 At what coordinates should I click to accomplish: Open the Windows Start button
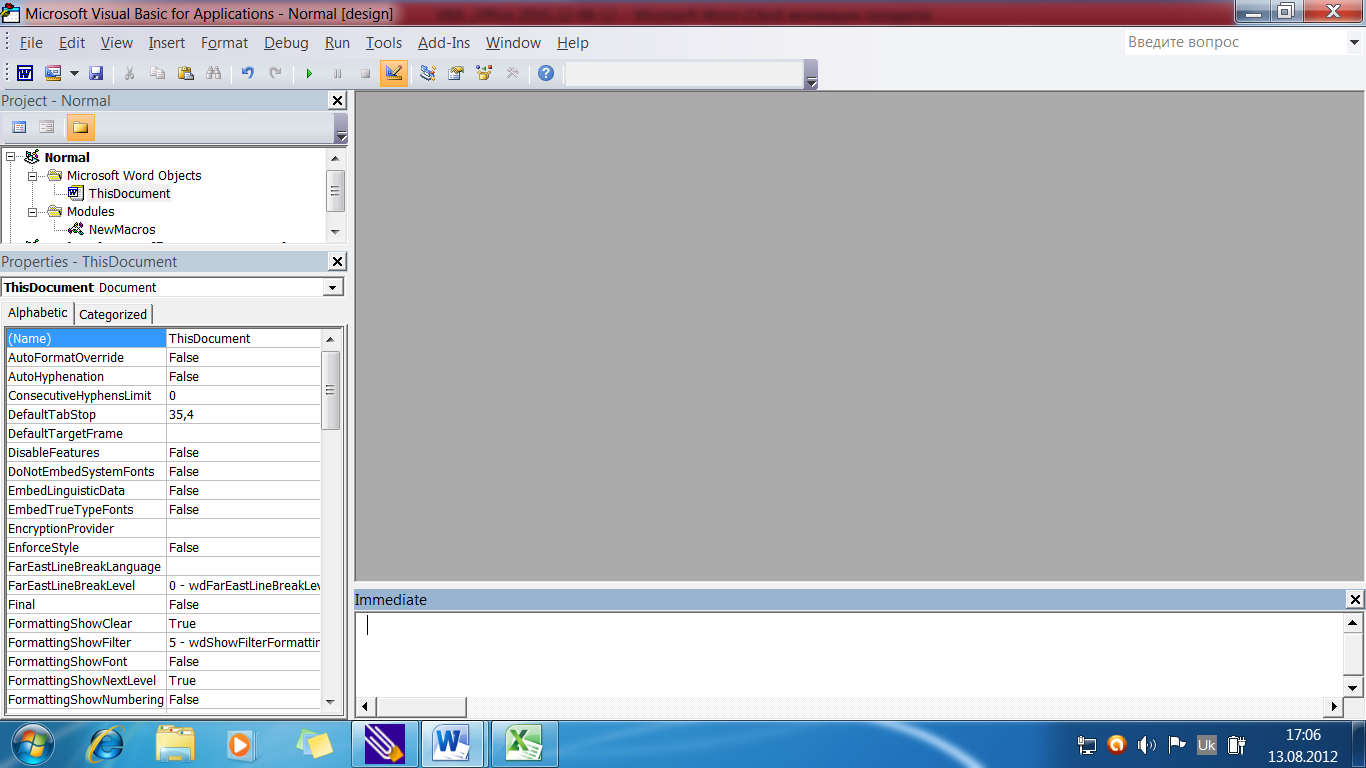point(33,744)
